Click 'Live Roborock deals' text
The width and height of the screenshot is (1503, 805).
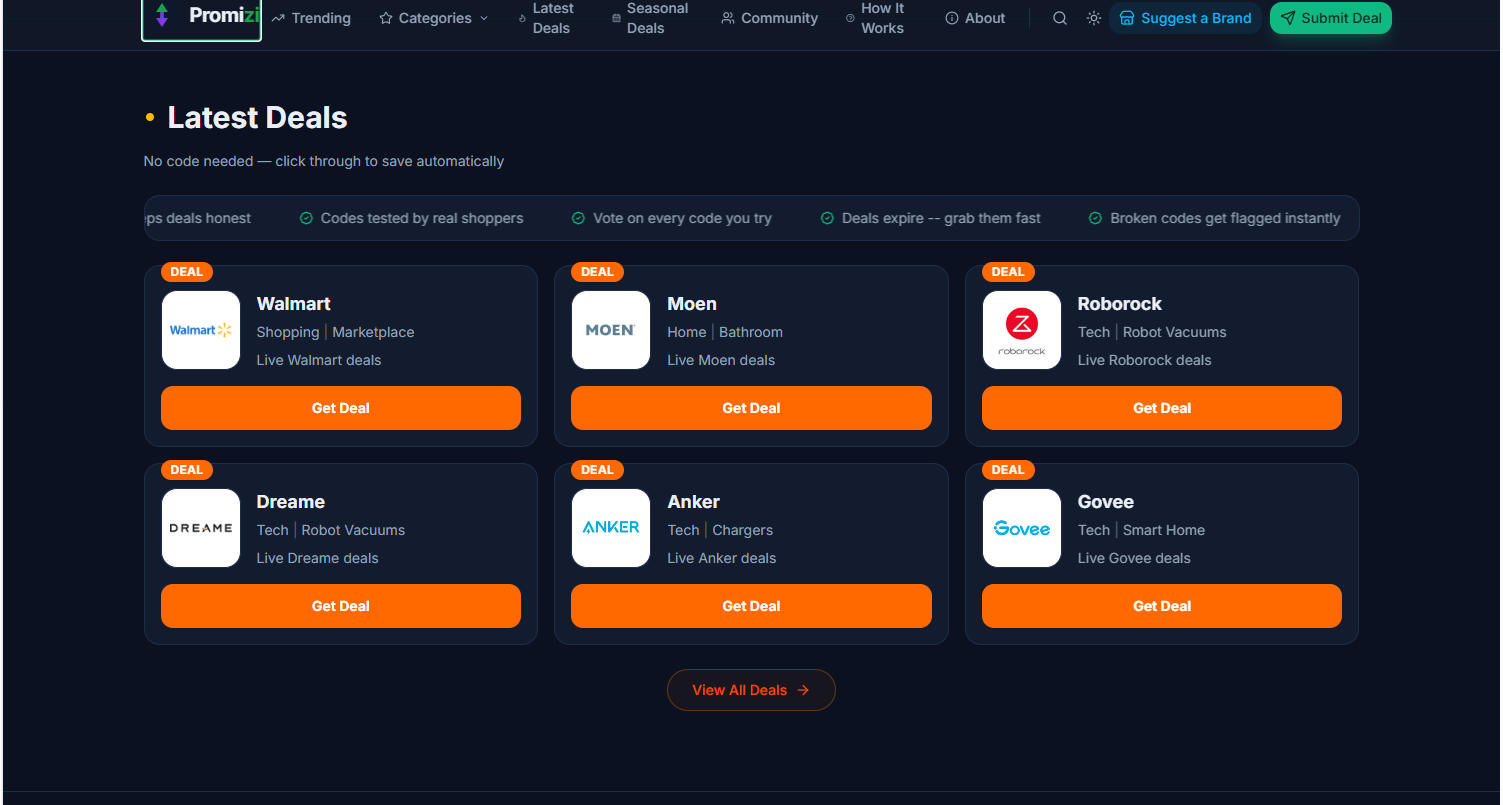pos(1145,360)
